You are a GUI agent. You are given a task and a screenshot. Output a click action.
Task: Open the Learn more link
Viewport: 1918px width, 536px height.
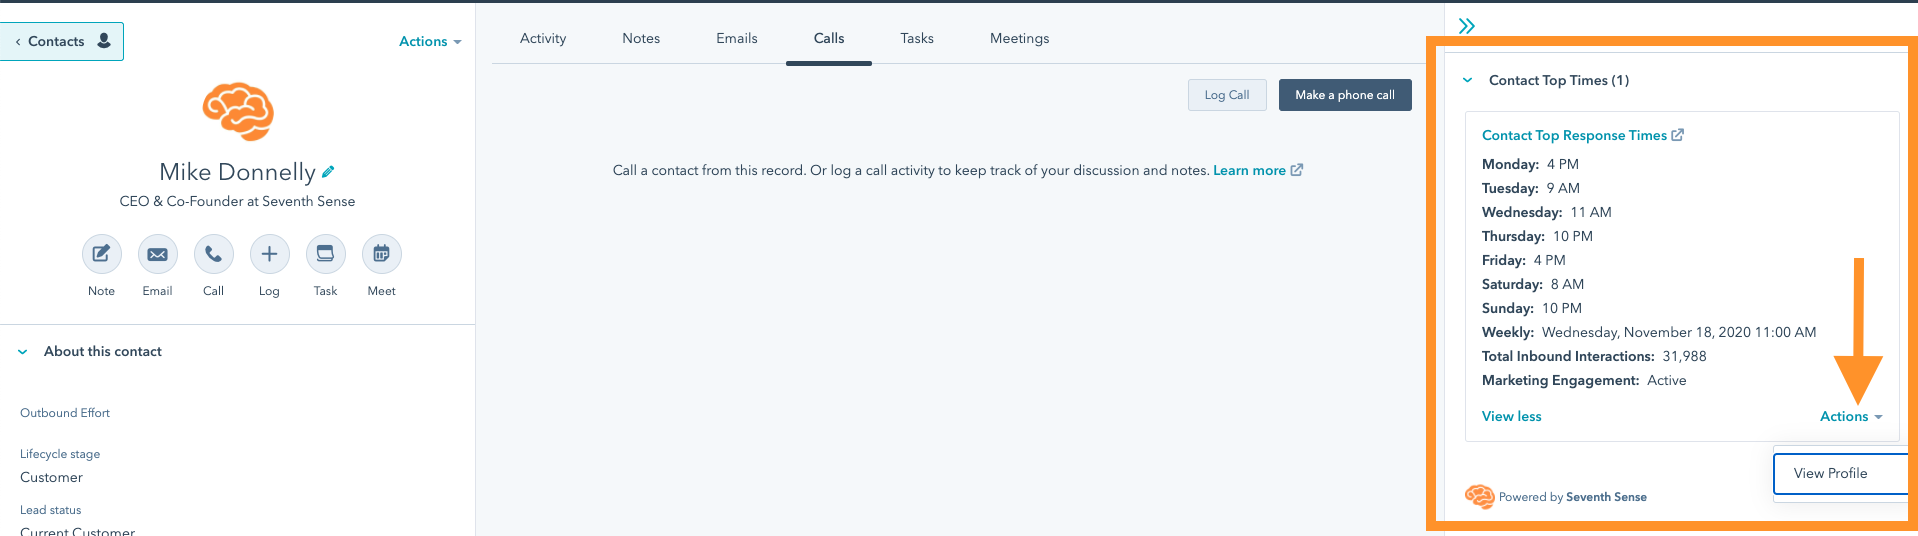coord(1249,170)
